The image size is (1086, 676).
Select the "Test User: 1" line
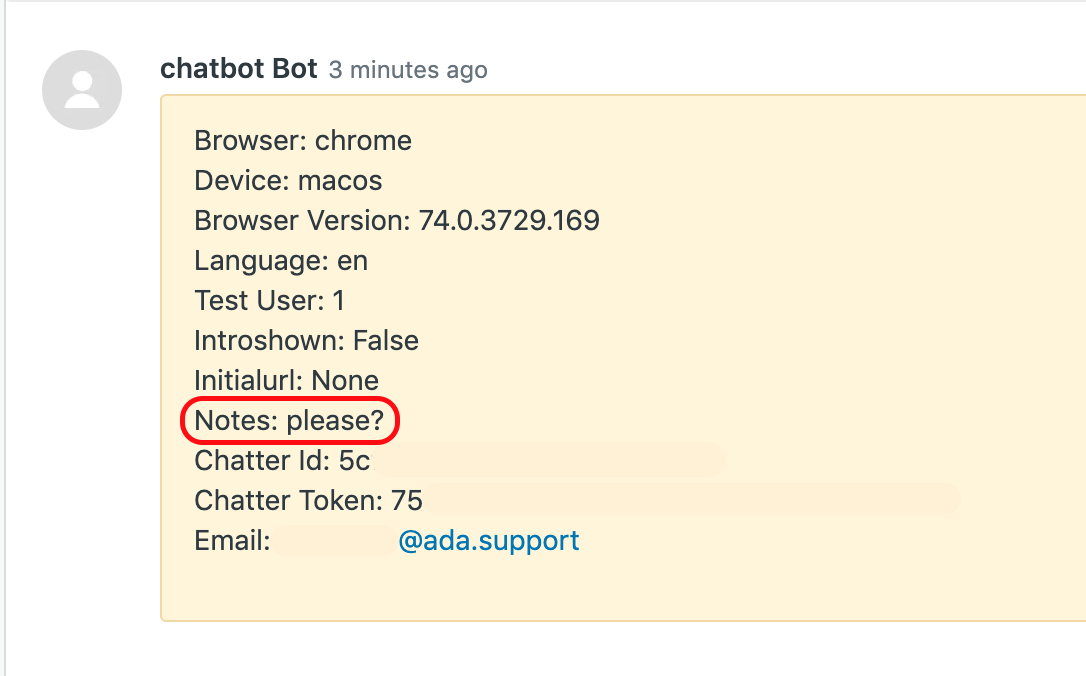(269, 301)
